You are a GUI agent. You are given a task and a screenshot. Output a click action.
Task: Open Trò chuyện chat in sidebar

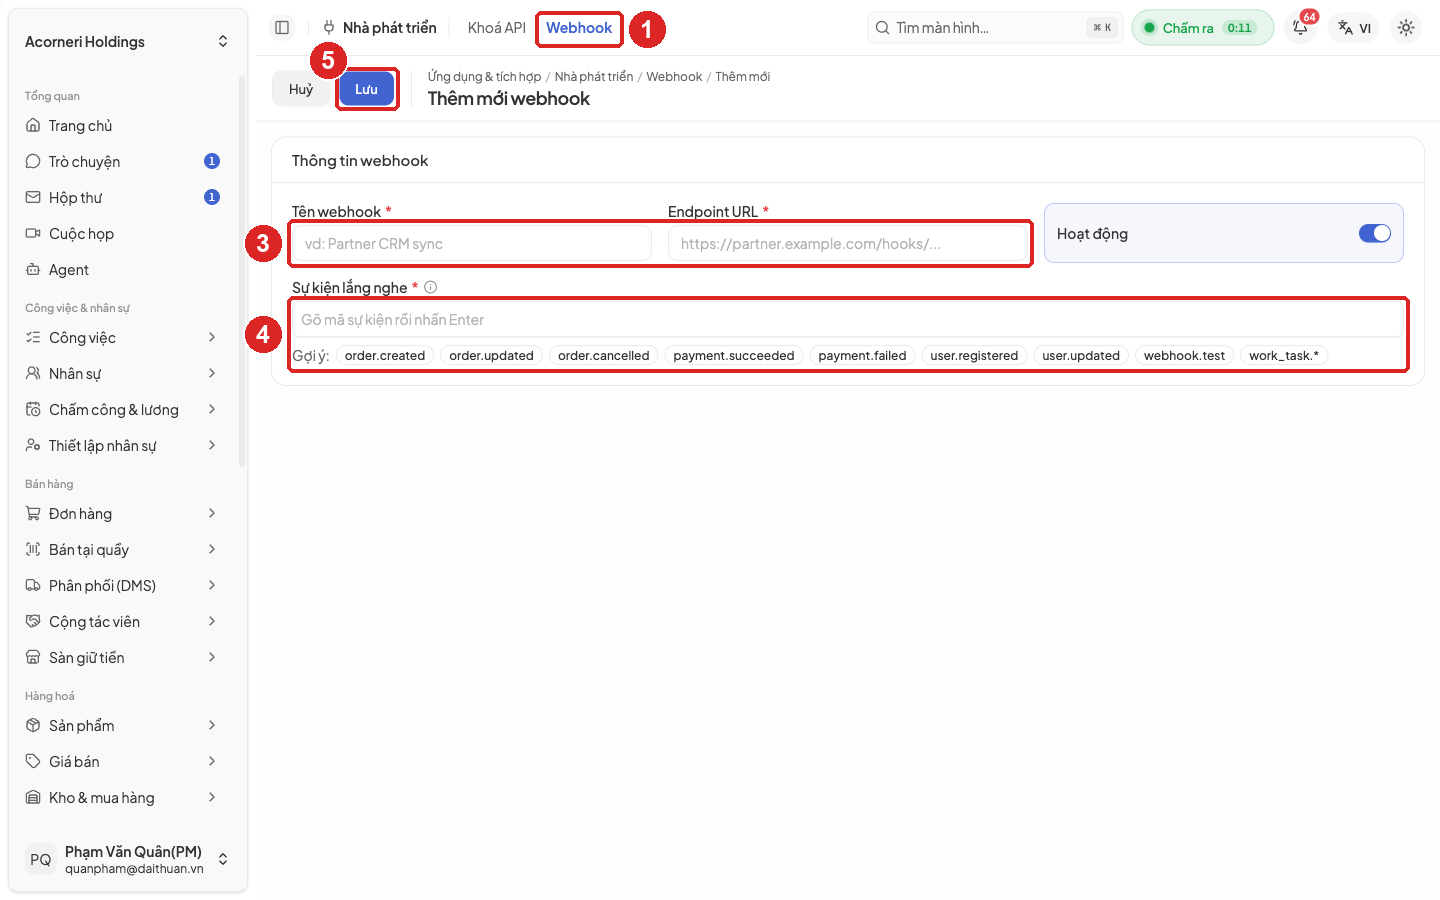pos(122,162)
